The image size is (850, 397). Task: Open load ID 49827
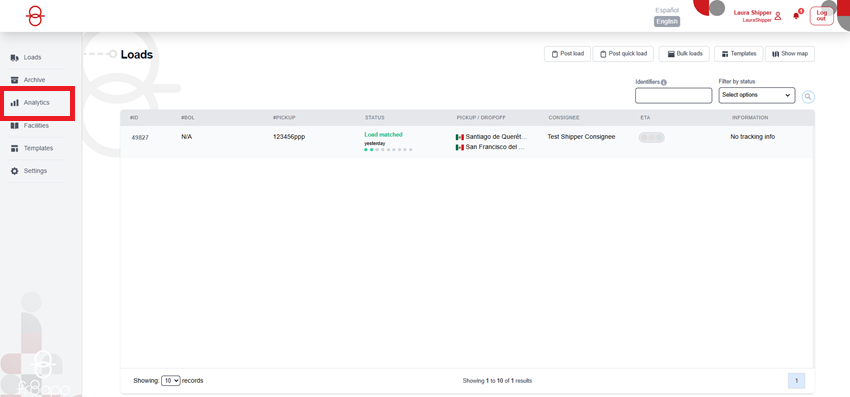point(140,138)
